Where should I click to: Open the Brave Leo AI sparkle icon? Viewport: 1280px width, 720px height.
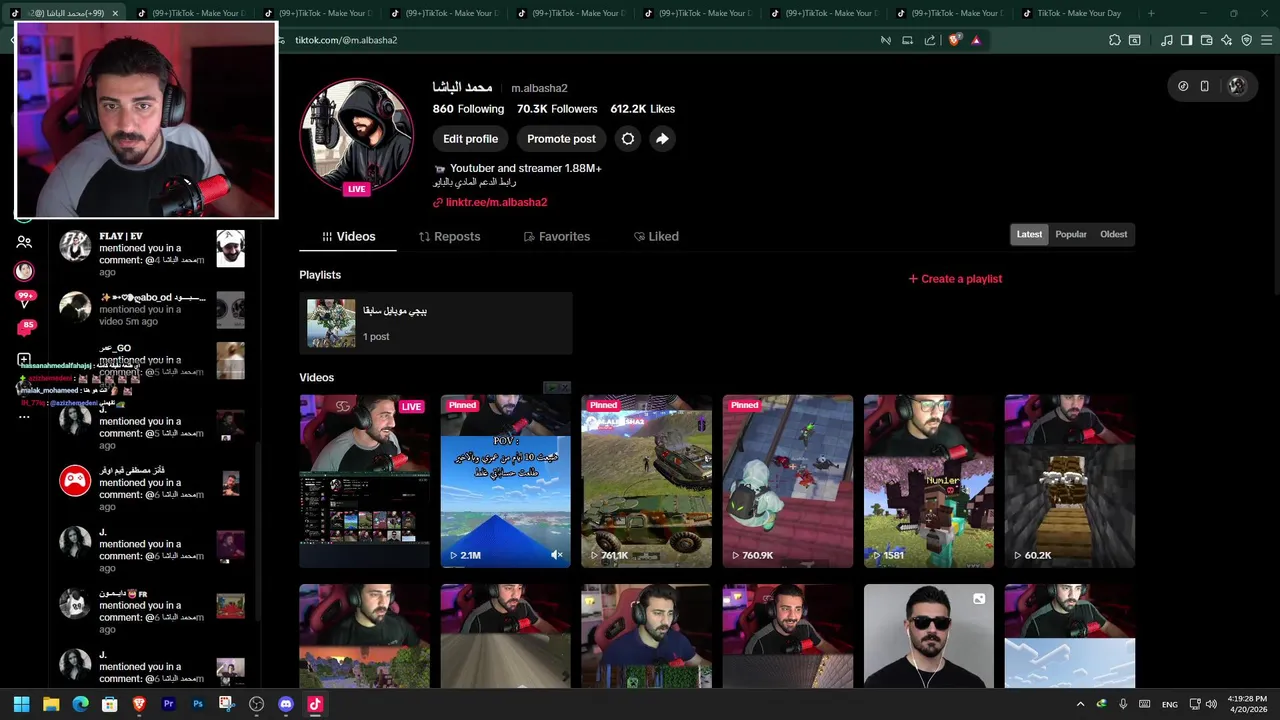pos(1226,40)
